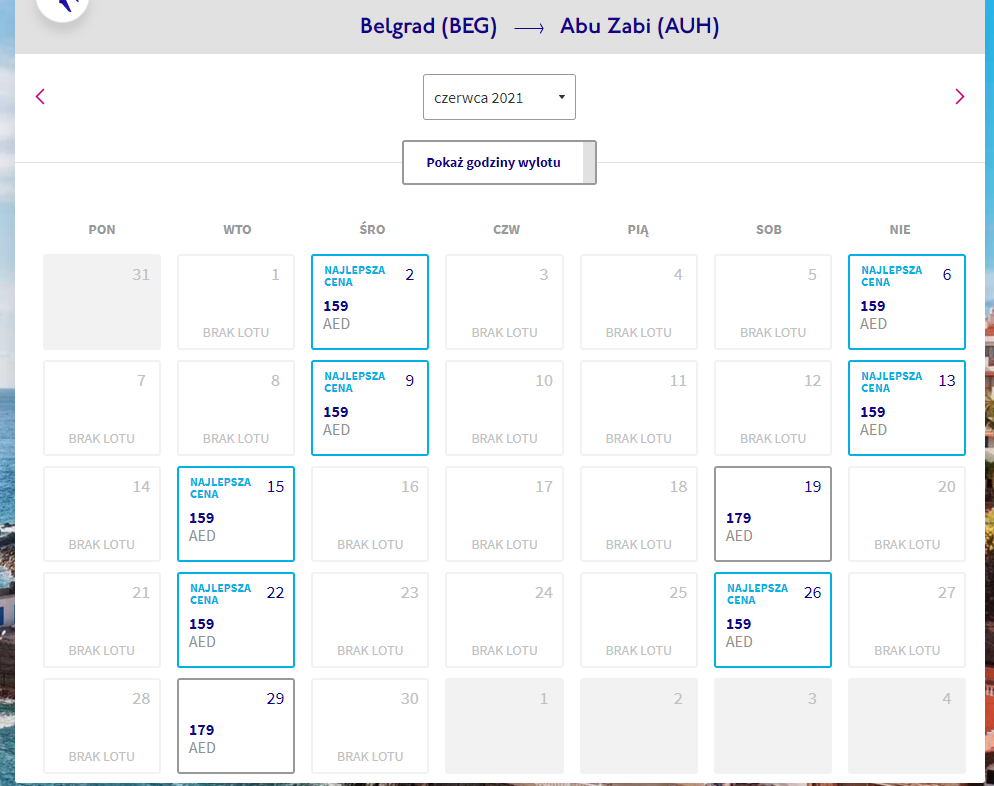Image resolution: width=994 pixels, height=786 pixels.
Task: Open the czerwca 2021 month dropdown
Action: (x=499, y=97)
